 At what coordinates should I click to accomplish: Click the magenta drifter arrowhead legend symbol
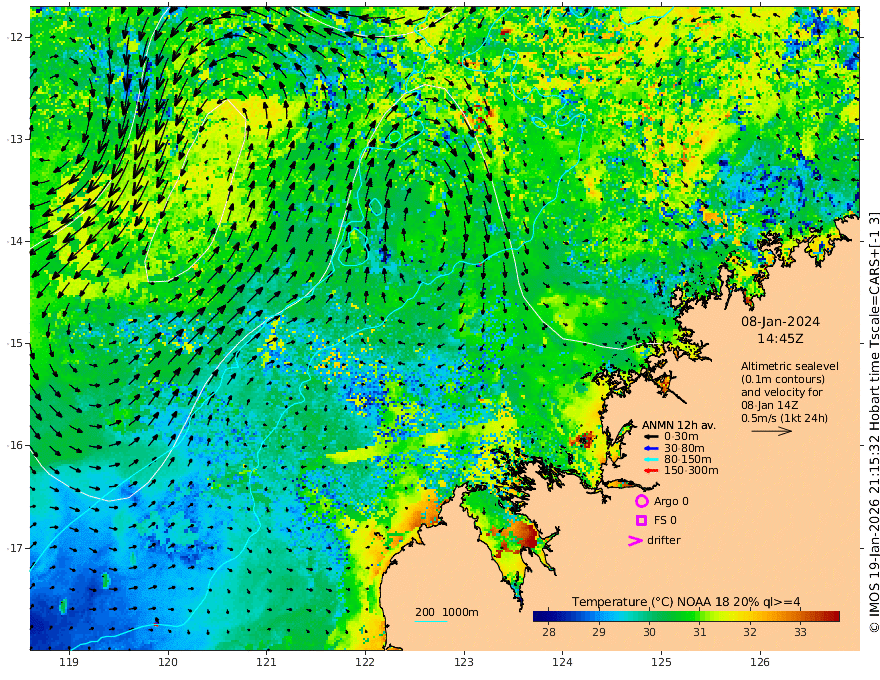tap(635, 540)
